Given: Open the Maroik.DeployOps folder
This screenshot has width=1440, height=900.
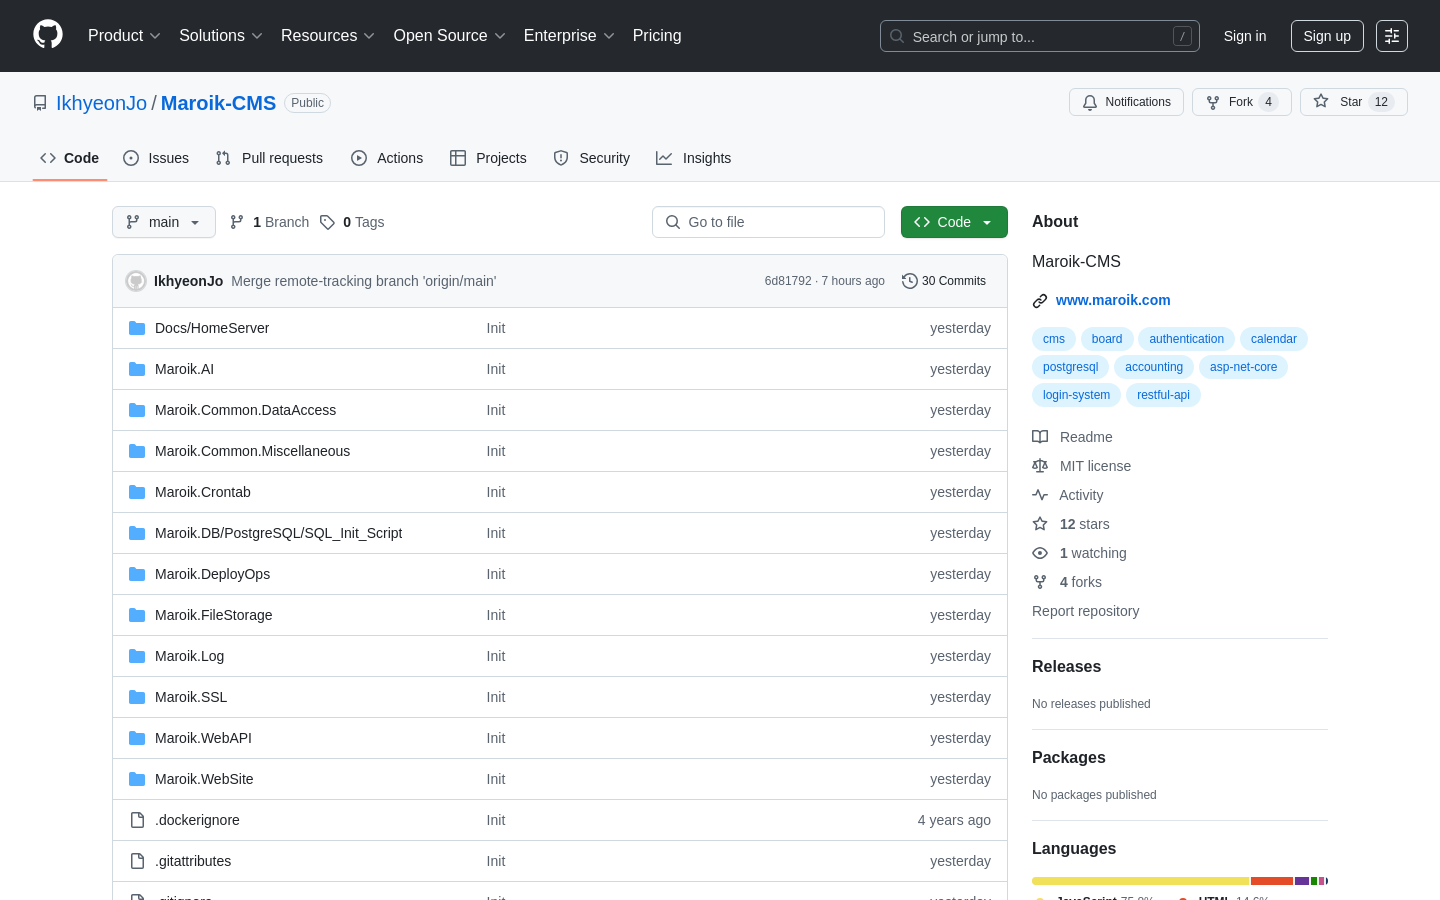Looking at the screenshot, I should pyautogui.click(x=212, y=574).
